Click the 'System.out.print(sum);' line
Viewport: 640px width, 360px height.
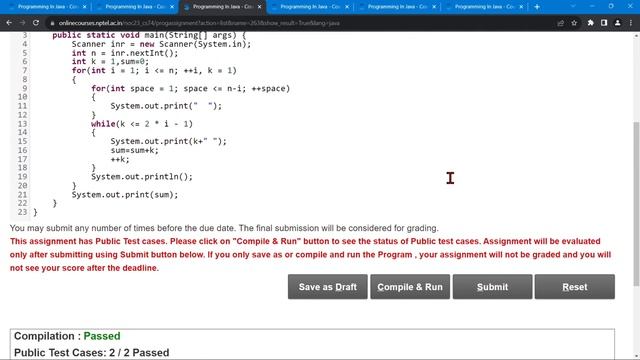pos(125,195)
